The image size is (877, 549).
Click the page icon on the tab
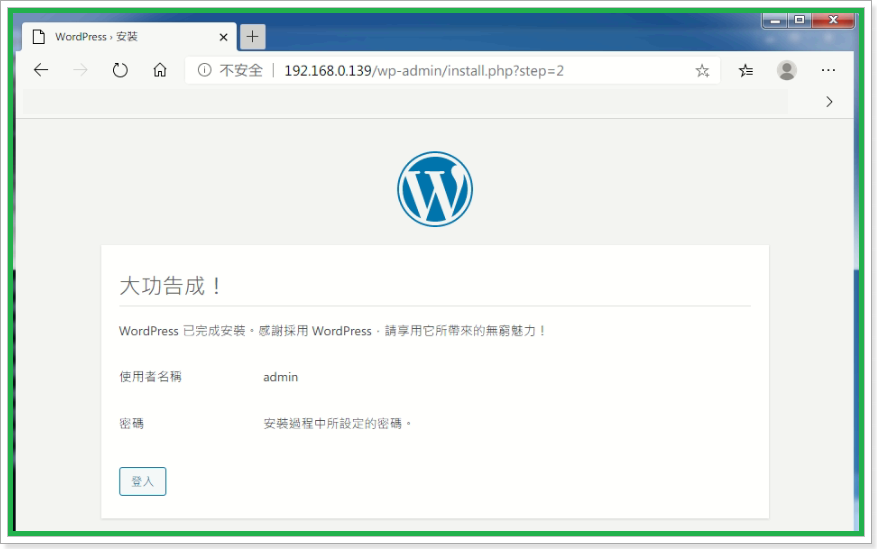tap(39, 37)
